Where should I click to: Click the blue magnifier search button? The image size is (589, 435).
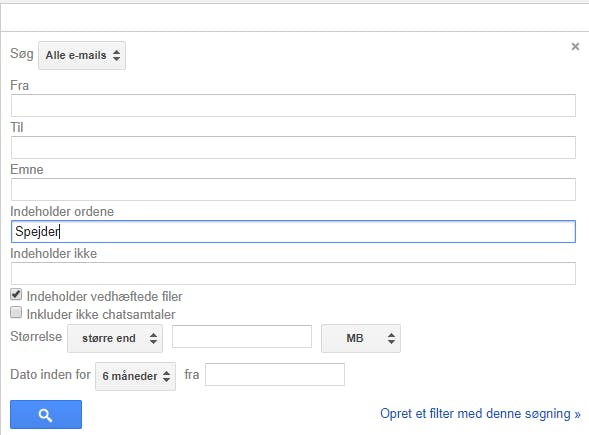click(46, 414)
